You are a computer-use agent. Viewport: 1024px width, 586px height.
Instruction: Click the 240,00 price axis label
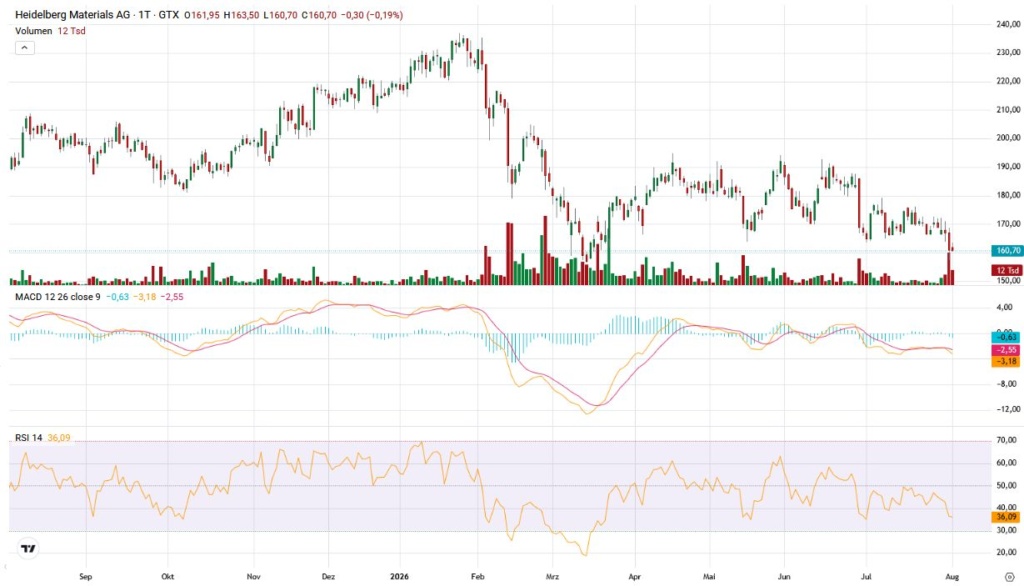[1008, 24]
